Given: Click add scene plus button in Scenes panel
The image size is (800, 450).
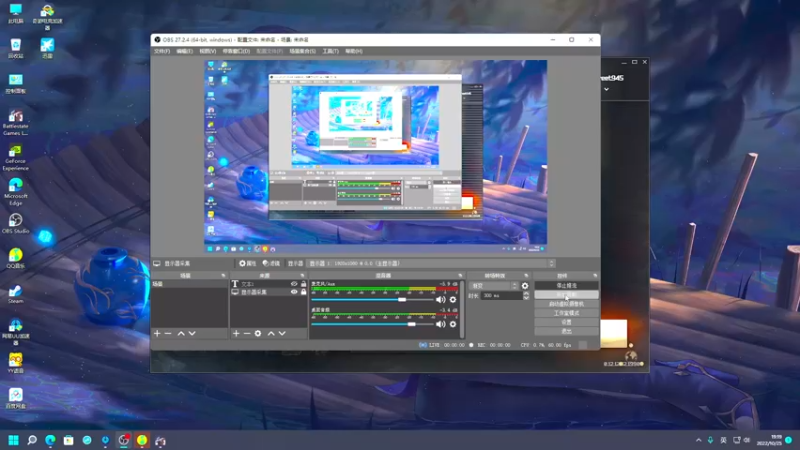Looking at the screenshot, I should coord(157,333).
